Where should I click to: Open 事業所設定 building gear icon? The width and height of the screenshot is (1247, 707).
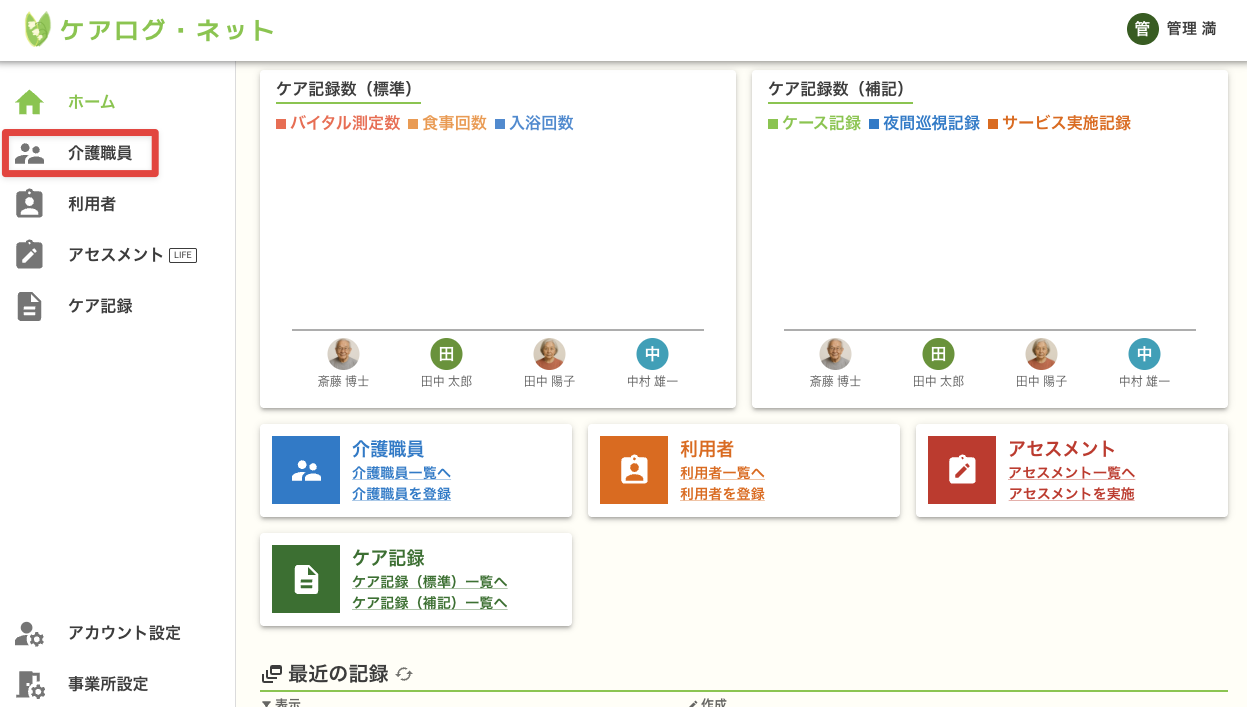coord(30,684)
